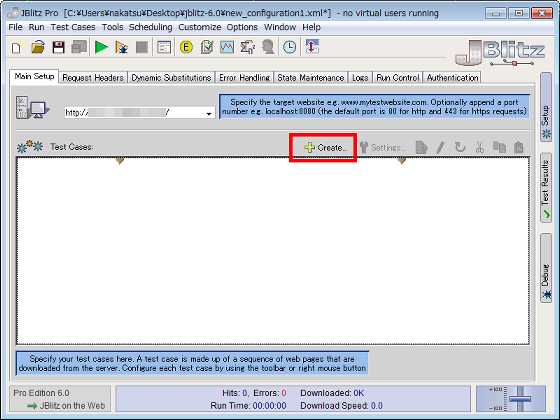Image resolution: width=560 pixels, height=420 pixels.
Task: Click the server computer icon beside URL field
Action: click(x=32, y=107)
